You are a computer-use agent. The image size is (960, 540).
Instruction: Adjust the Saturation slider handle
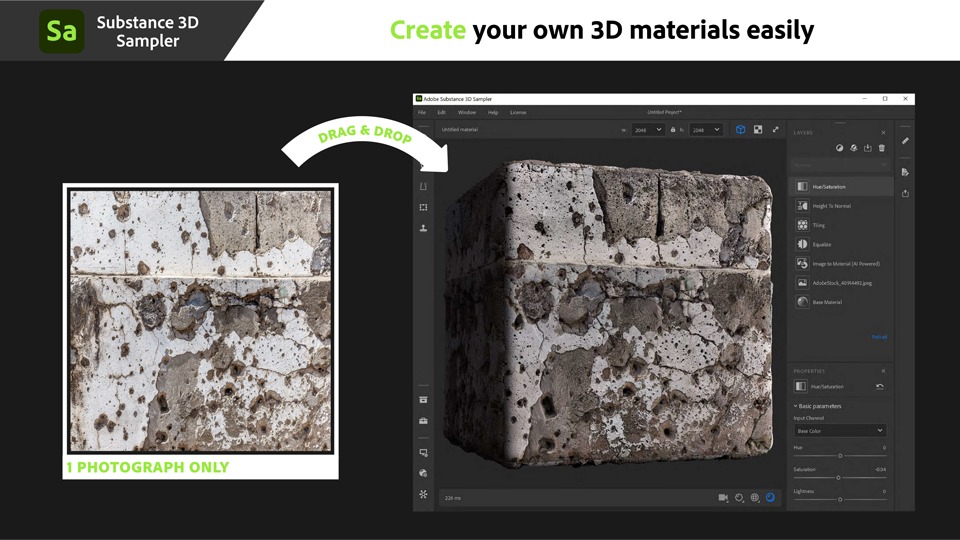[x=838, y=478]
